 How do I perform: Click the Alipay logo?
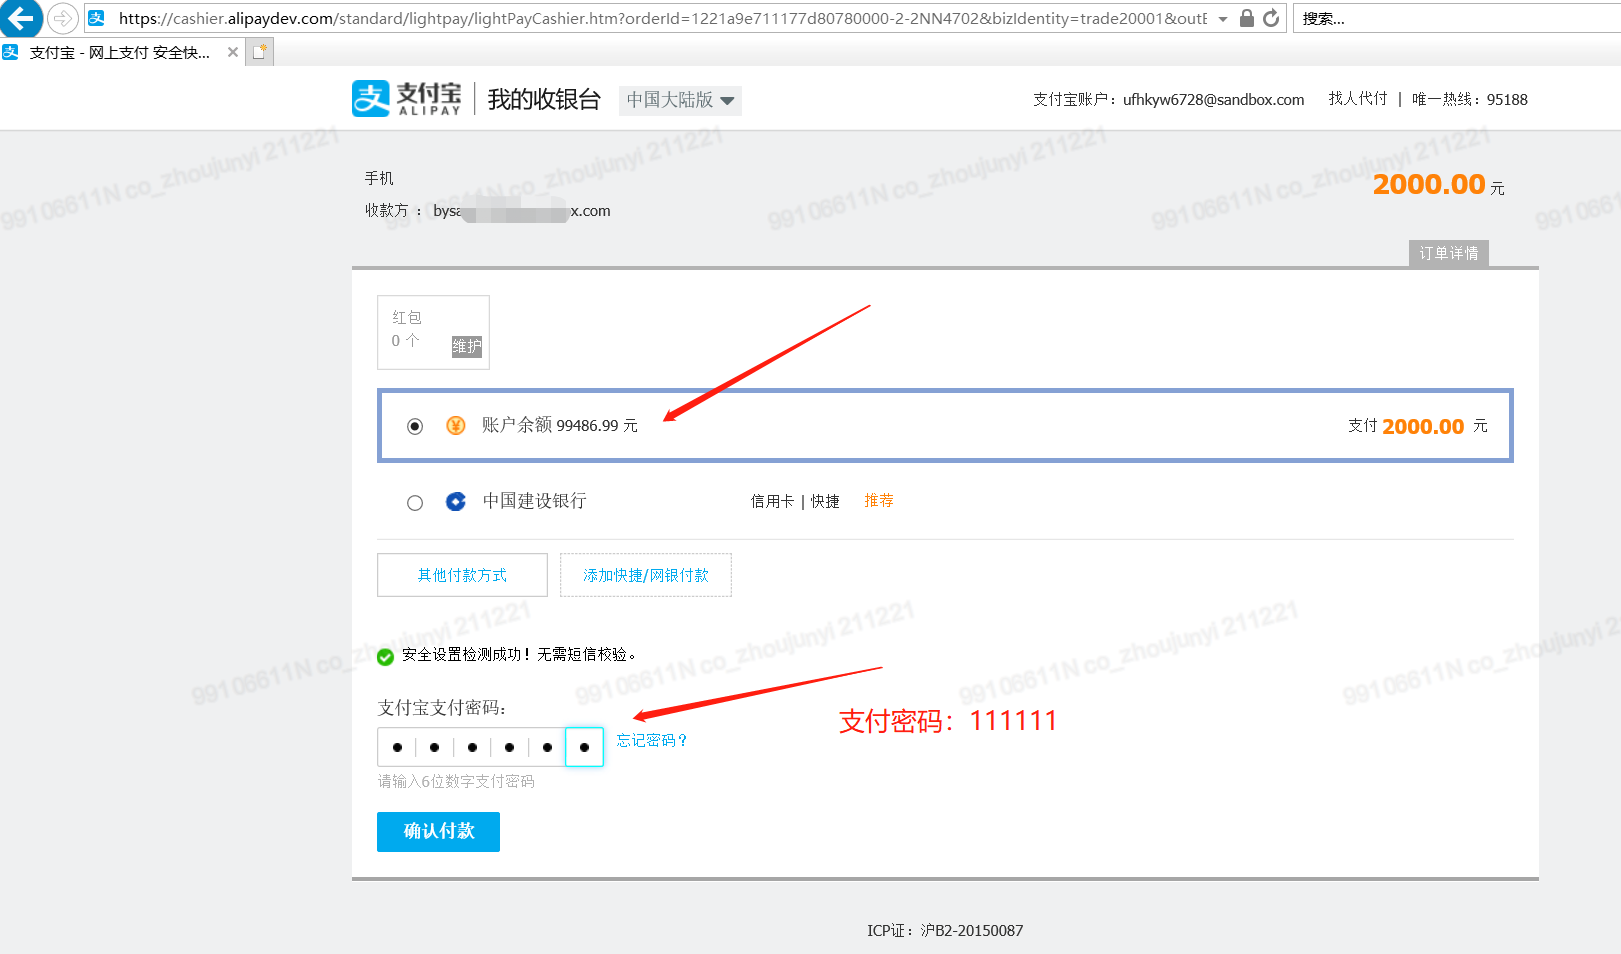[x=407, y=98]
